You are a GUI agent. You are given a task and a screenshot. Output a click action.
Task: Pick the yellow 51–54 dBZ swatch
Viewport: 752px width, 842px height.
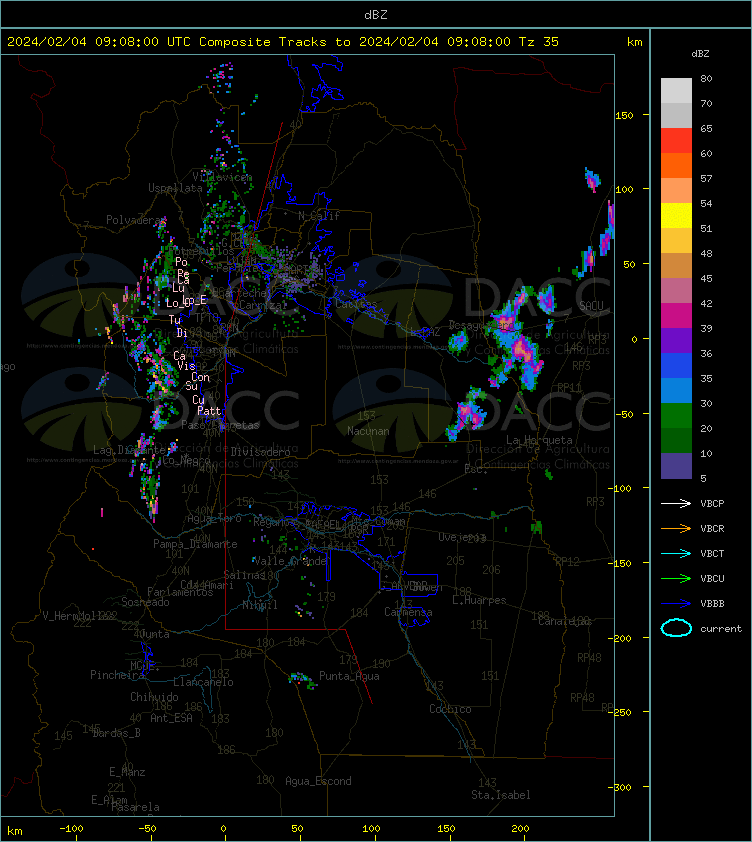[x=676, y=215]
